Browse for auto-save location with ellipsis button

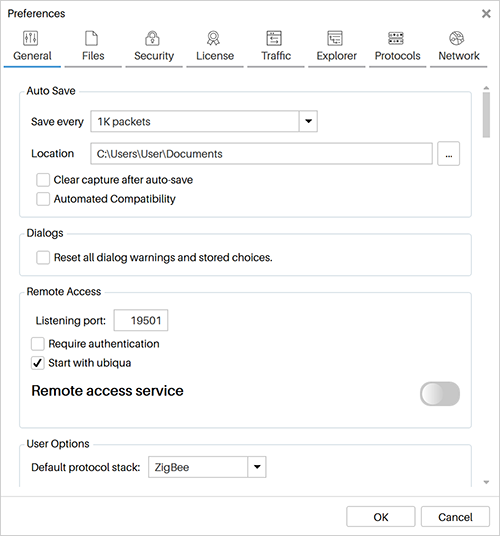tap(448, 154)
